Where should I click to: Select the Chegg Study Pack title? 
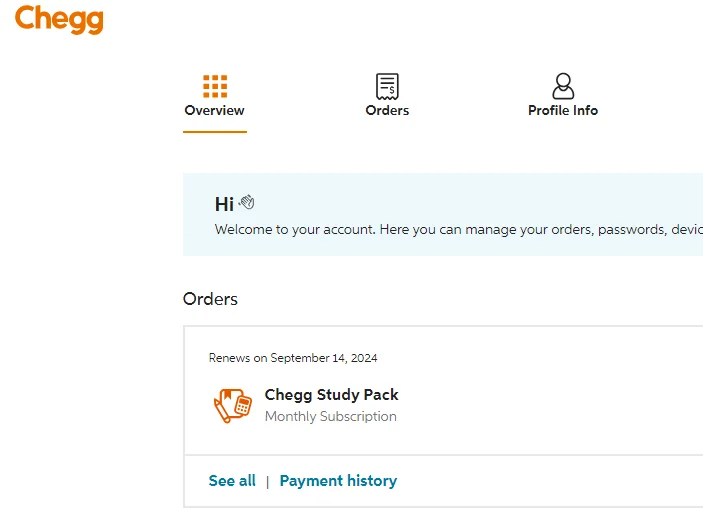331,395
